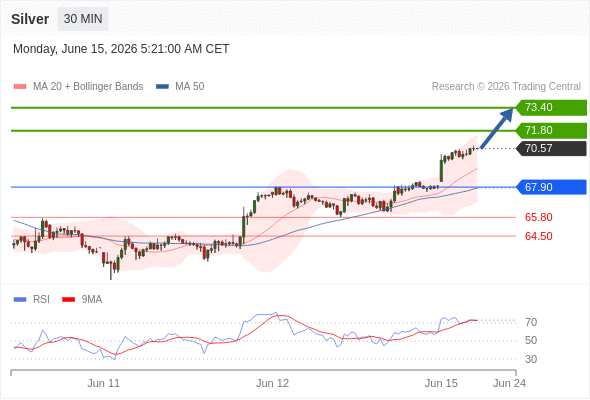This screenshot has height=400, width=590.
Task: Click the Jun 15 date axis label
Action: pyautogui.click(x=441, y=383)
